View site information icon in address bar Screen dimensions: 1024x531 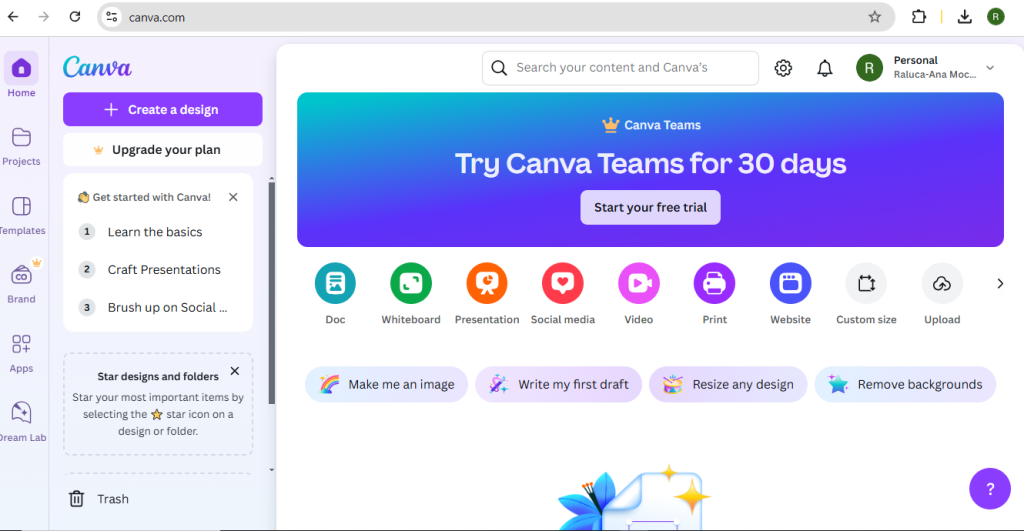pos(112,17)
